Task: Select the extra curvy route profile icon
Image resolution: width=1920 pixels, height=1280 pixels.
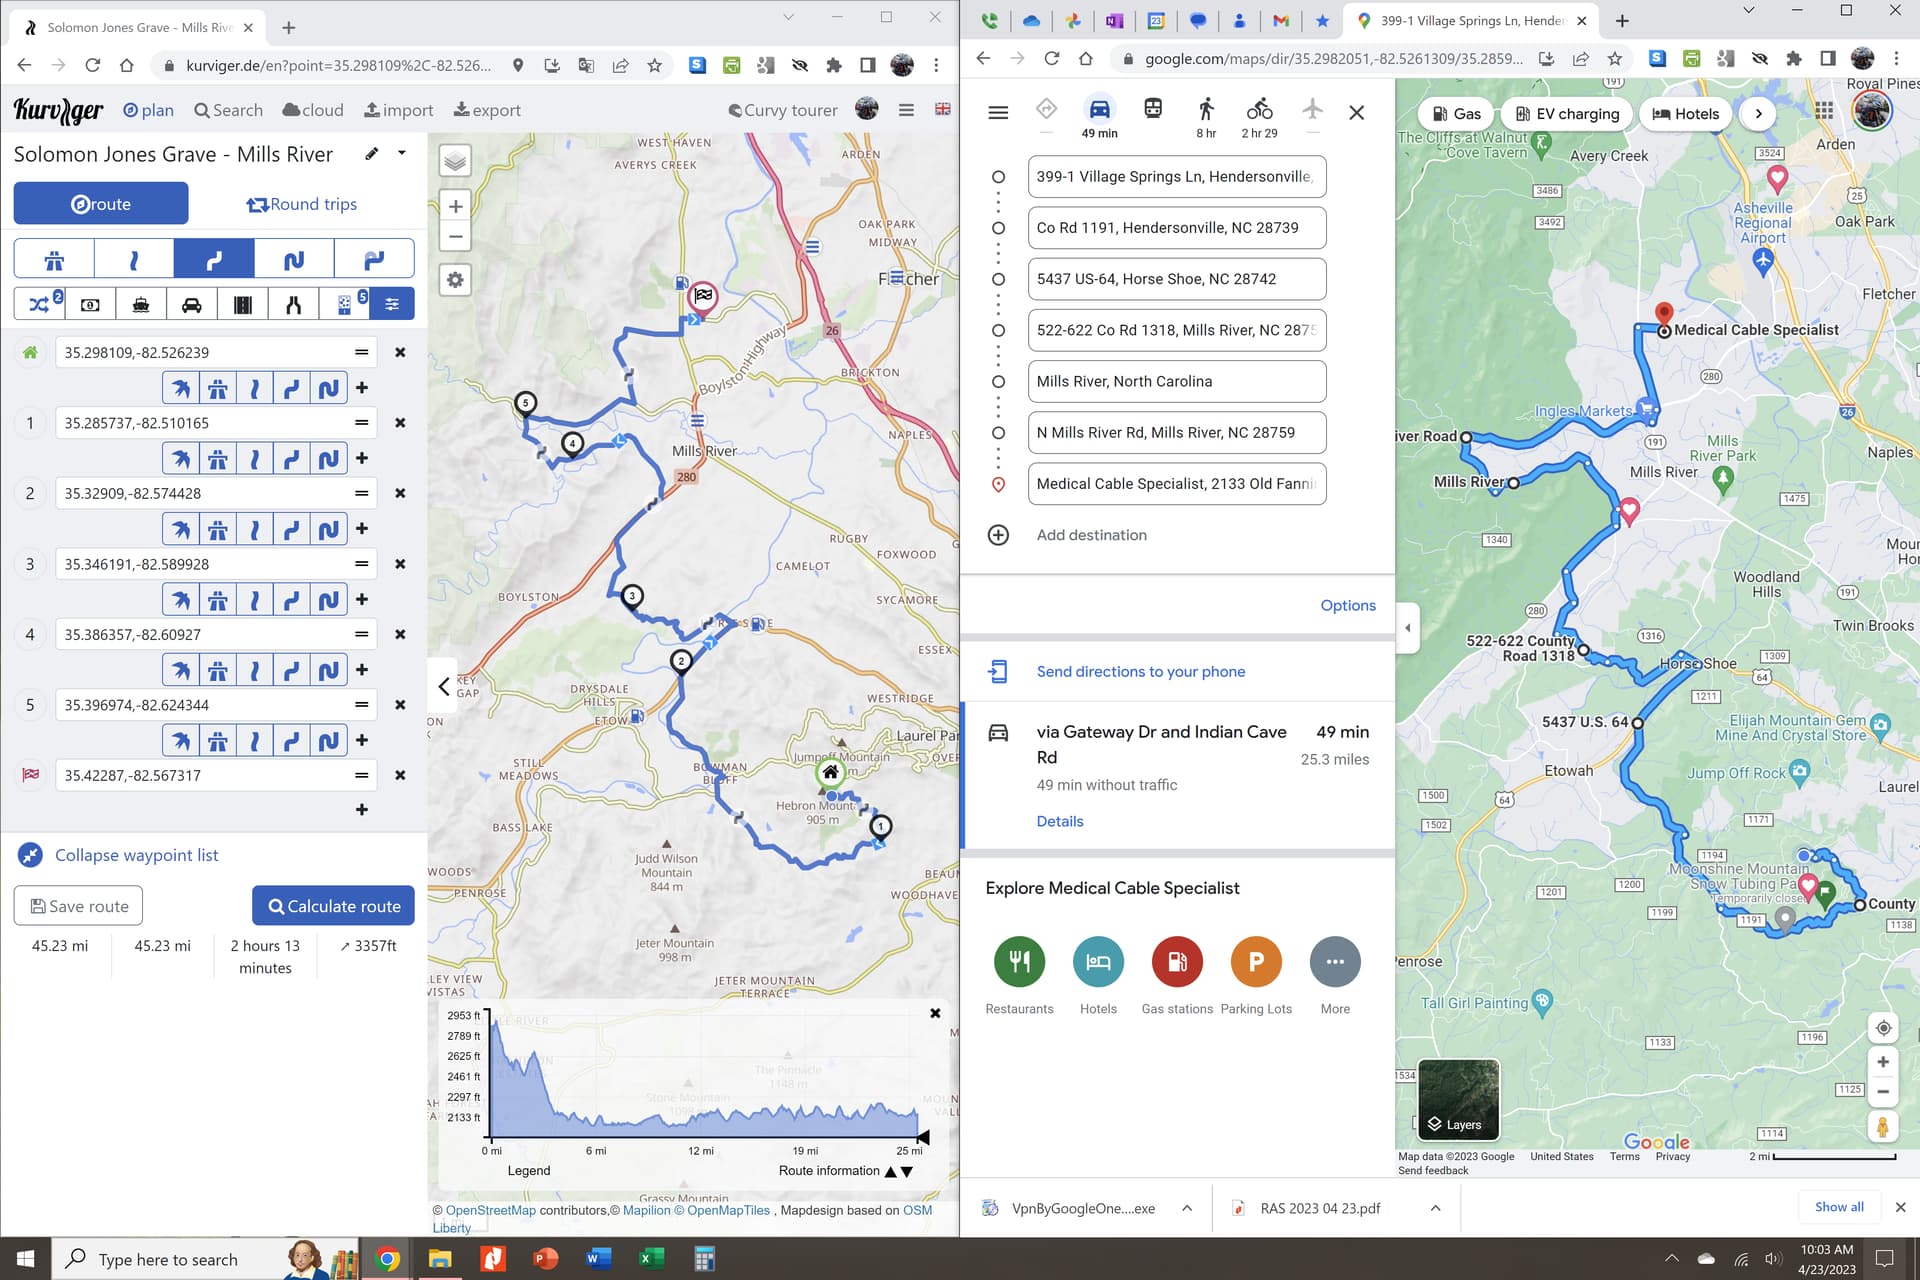Action: click(294, 260)
